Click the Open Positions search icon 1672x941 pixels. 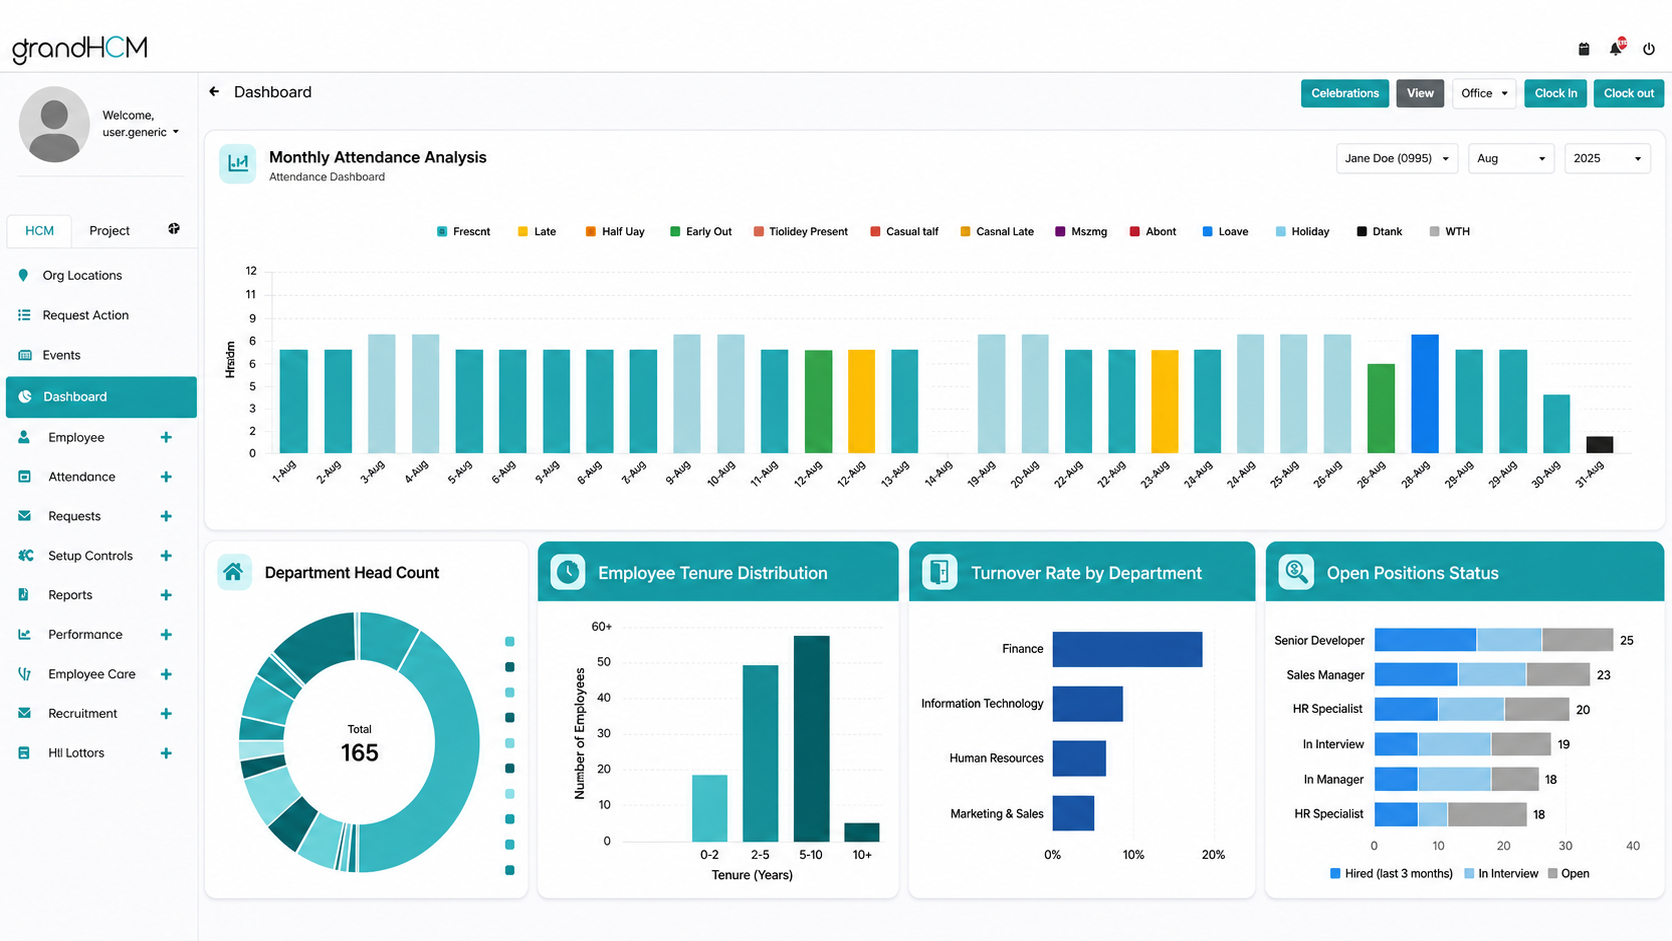click(x=1296, y=572)
